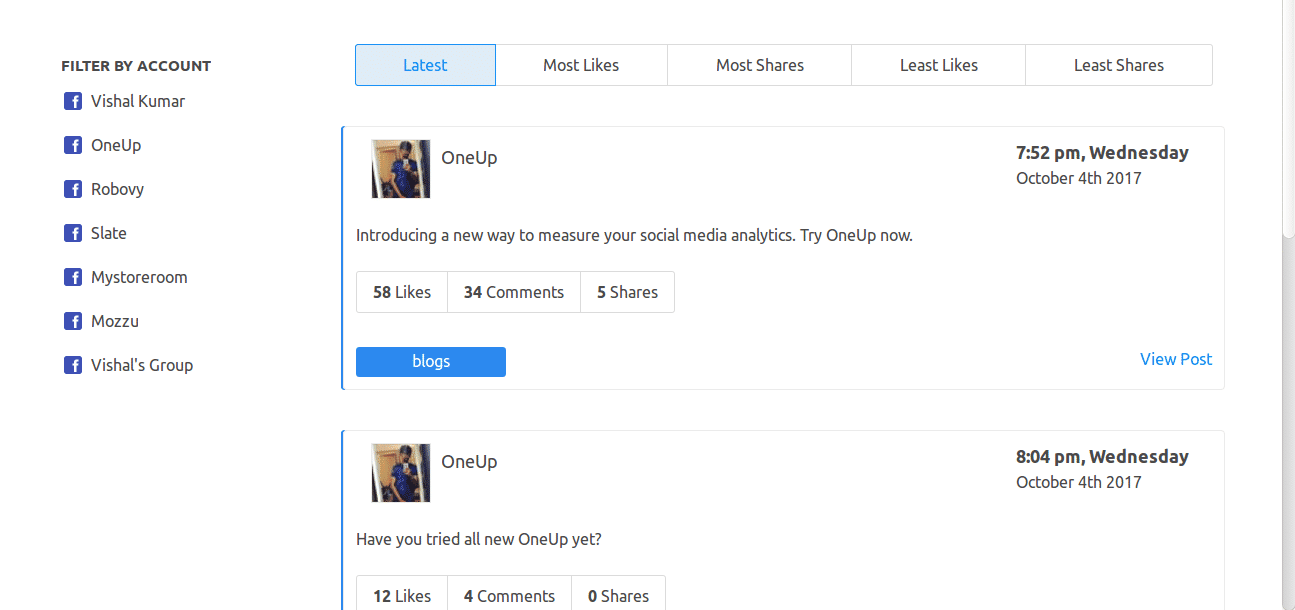Switch to the Least Likes tab
Viewport: 1295px width, 610px height.
(938, 64)
